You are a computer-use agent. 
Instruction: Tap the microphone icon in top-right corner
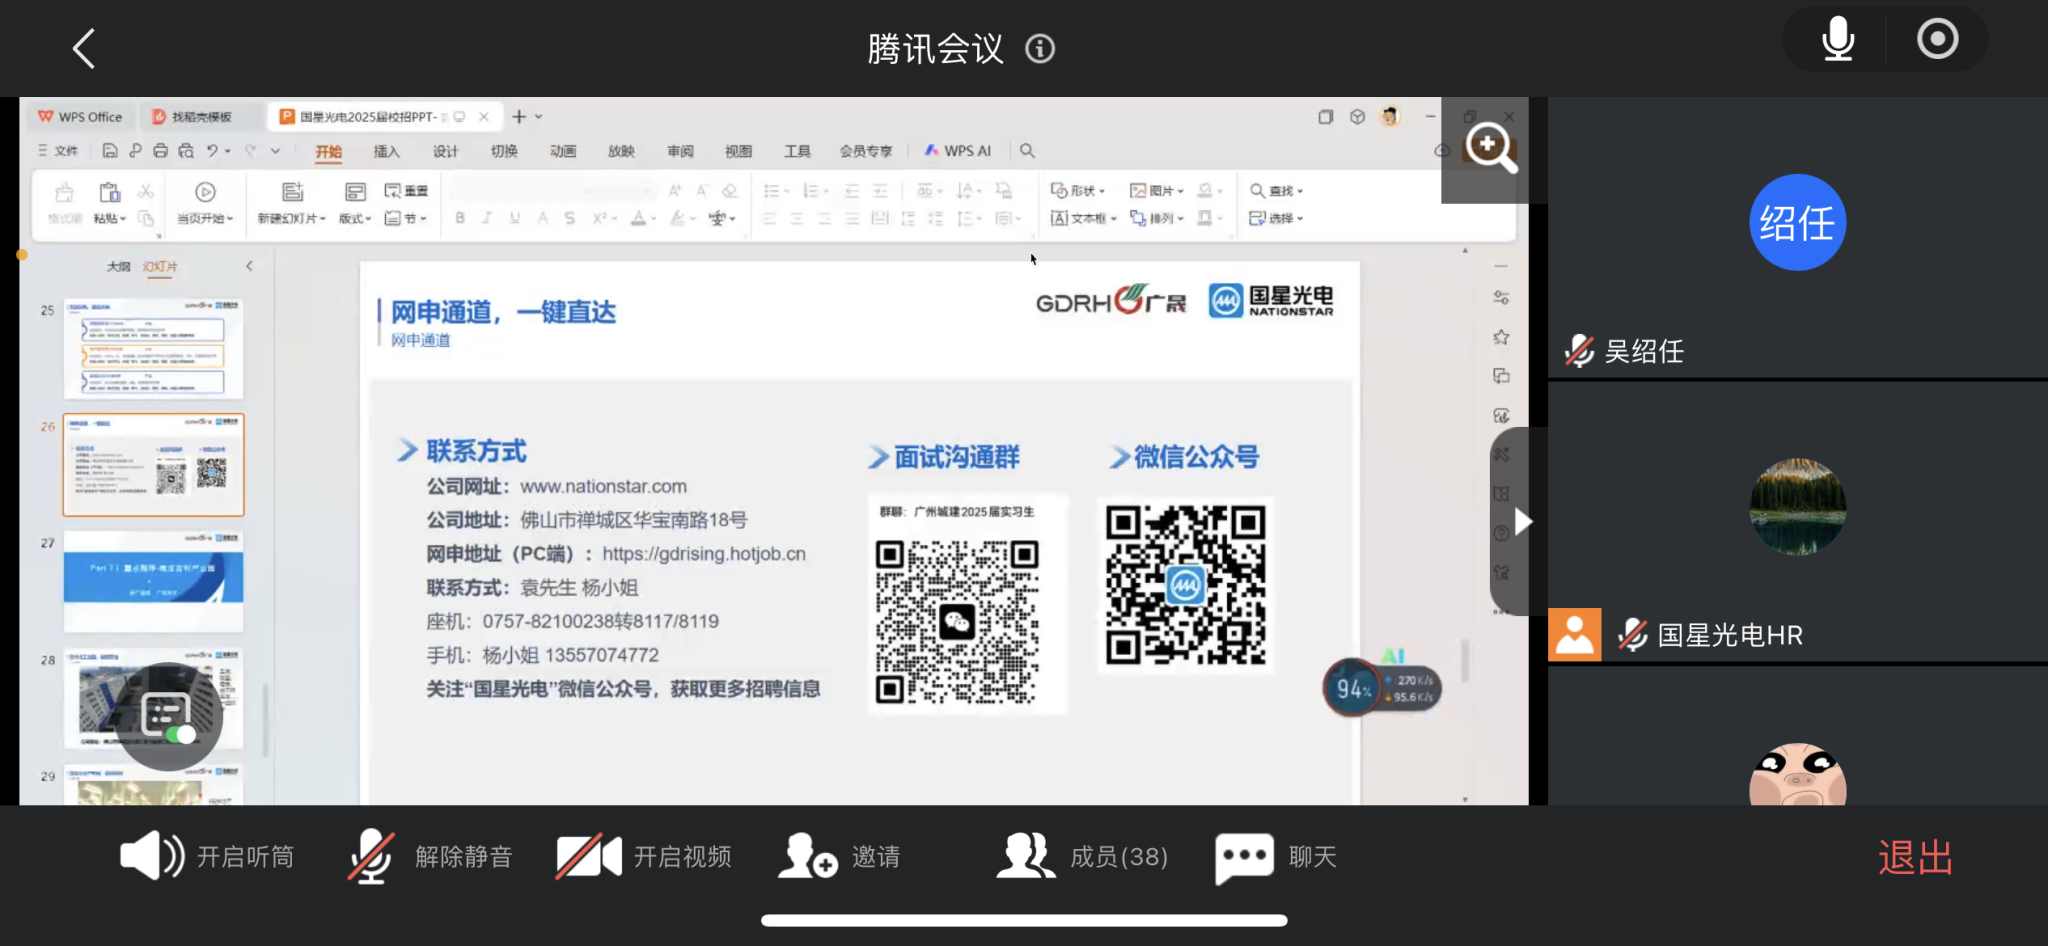click(1837, 40)
